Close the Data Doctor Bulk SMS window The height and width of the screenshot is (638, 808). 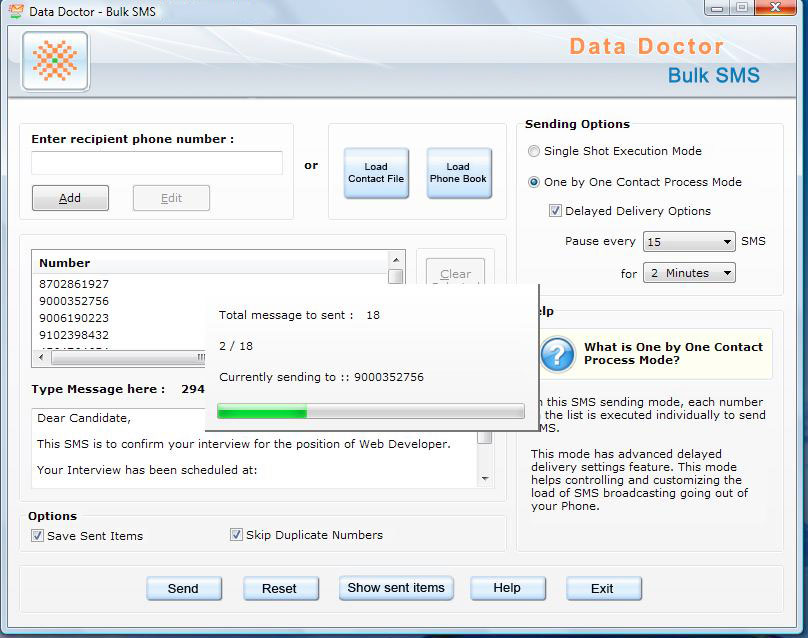(x=775, y=7)
